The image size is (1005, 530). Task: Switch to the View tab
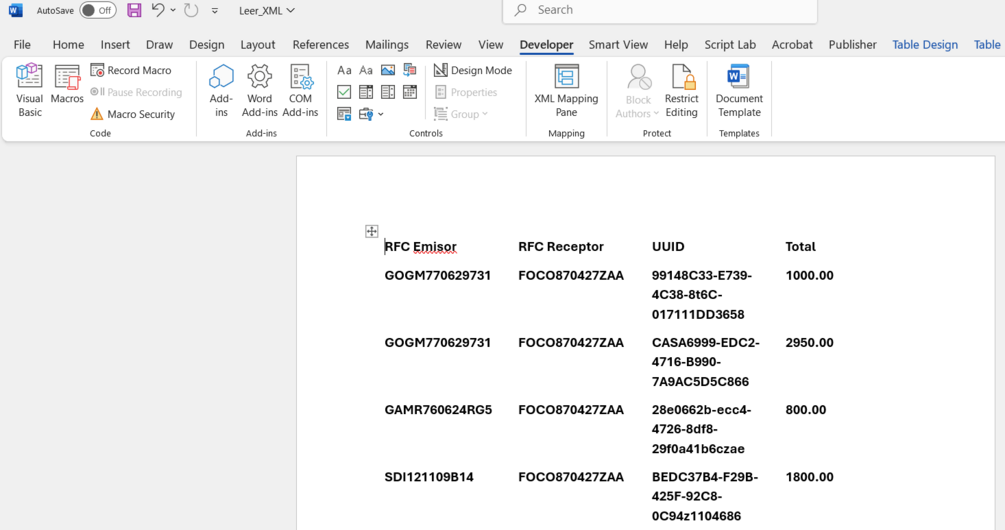490,45
